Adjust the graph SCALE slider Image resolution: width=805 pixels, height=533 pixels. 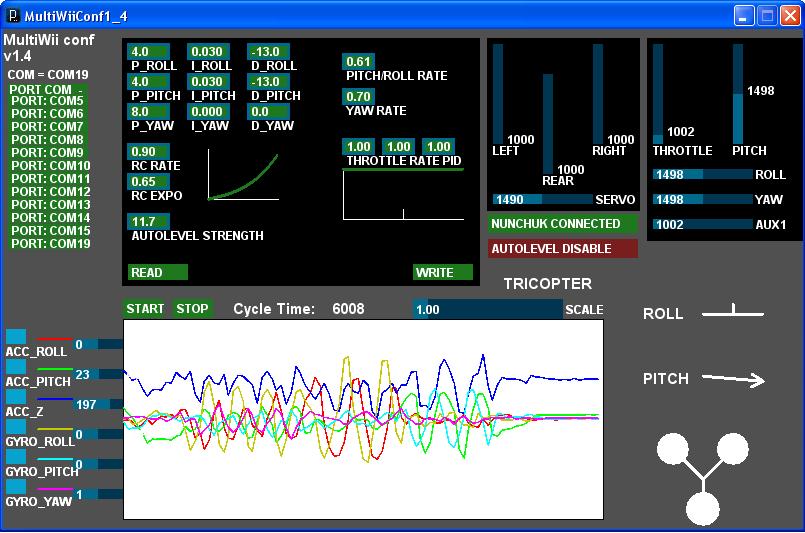(488, 309)
